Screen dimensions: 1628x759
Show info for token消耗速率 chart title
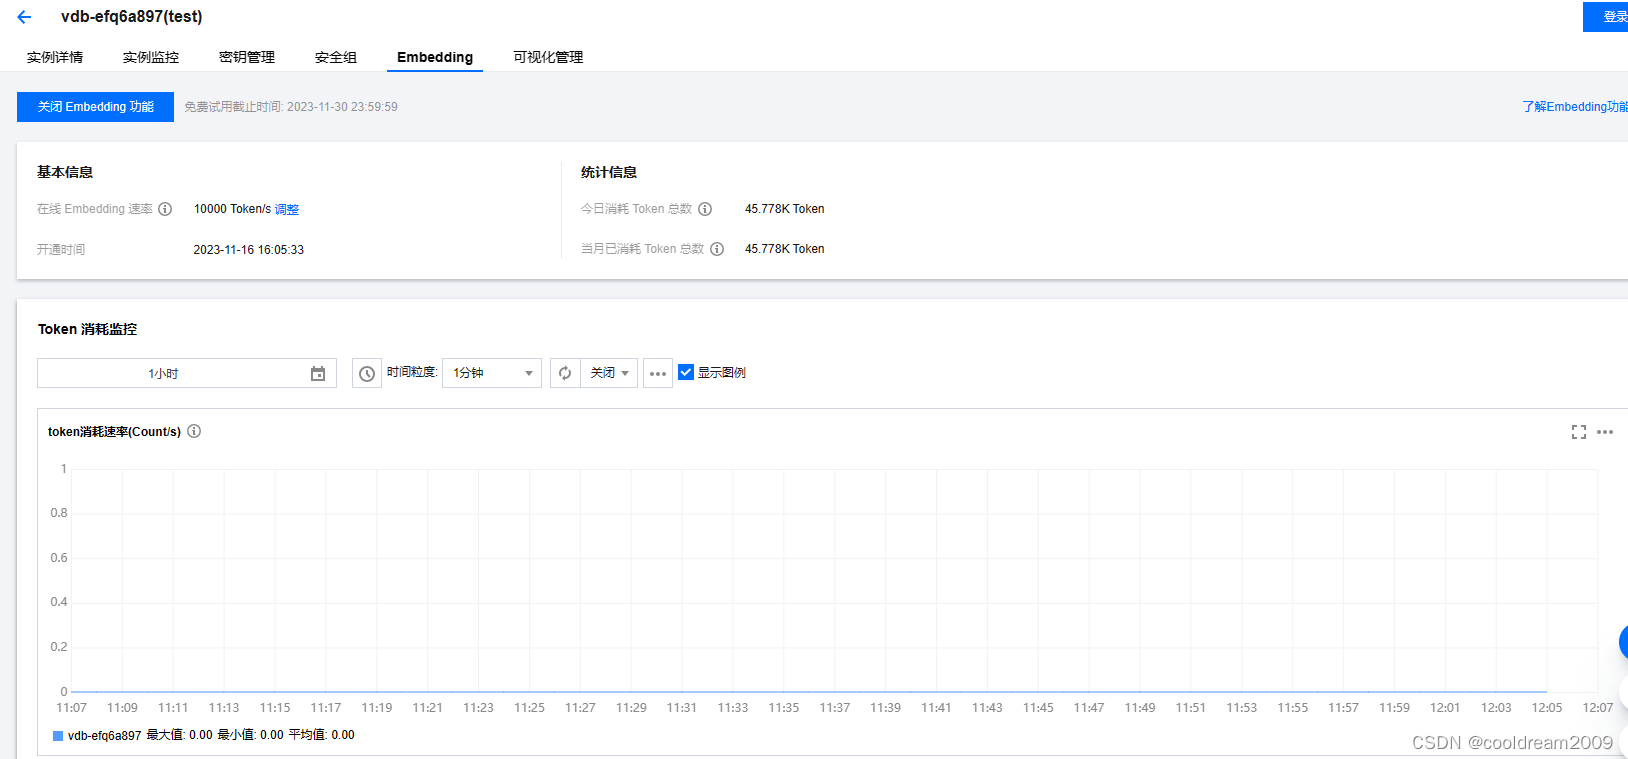click(x=194, y=431)
